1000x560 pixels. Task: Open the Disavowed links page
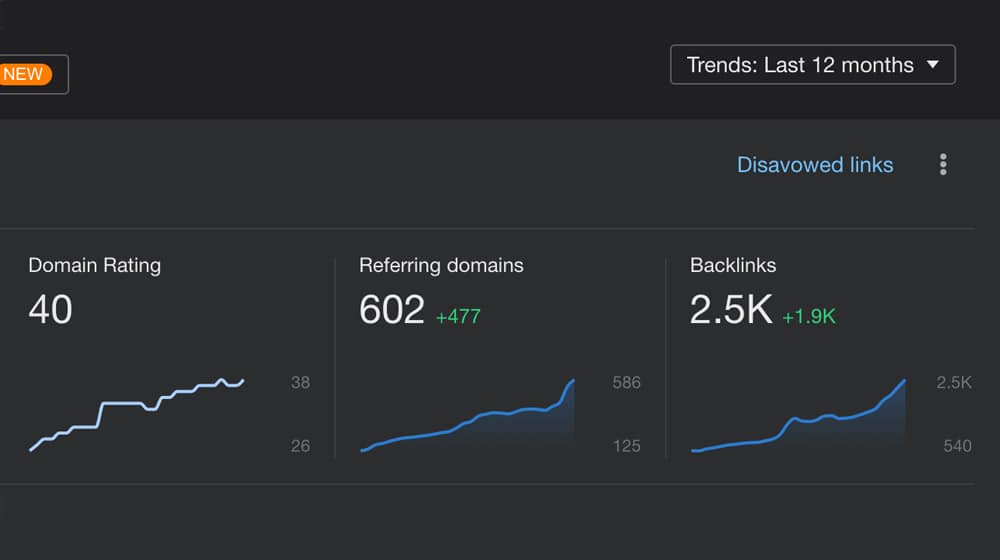tap(814, 165)
